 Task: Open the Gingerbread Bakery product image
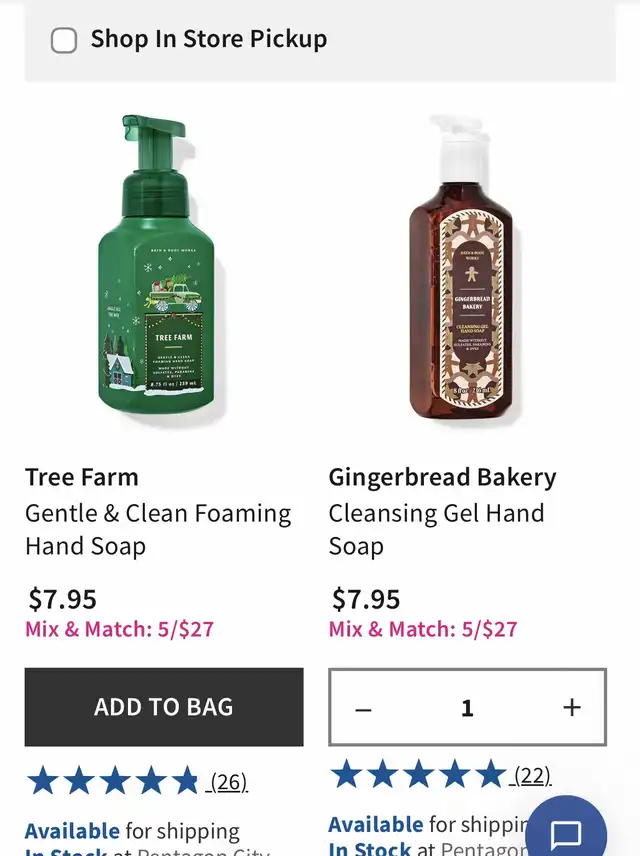[462, 268]
